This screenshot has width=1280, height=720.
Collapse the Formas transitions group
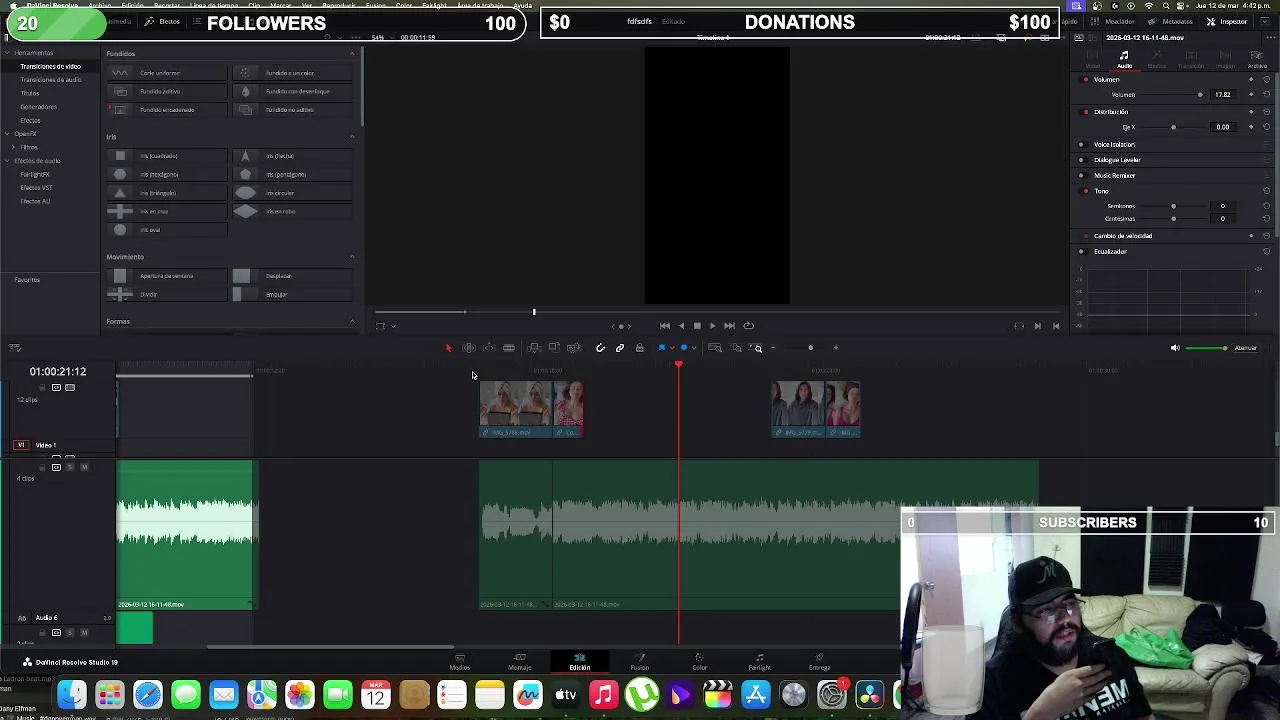click(352, 321)
